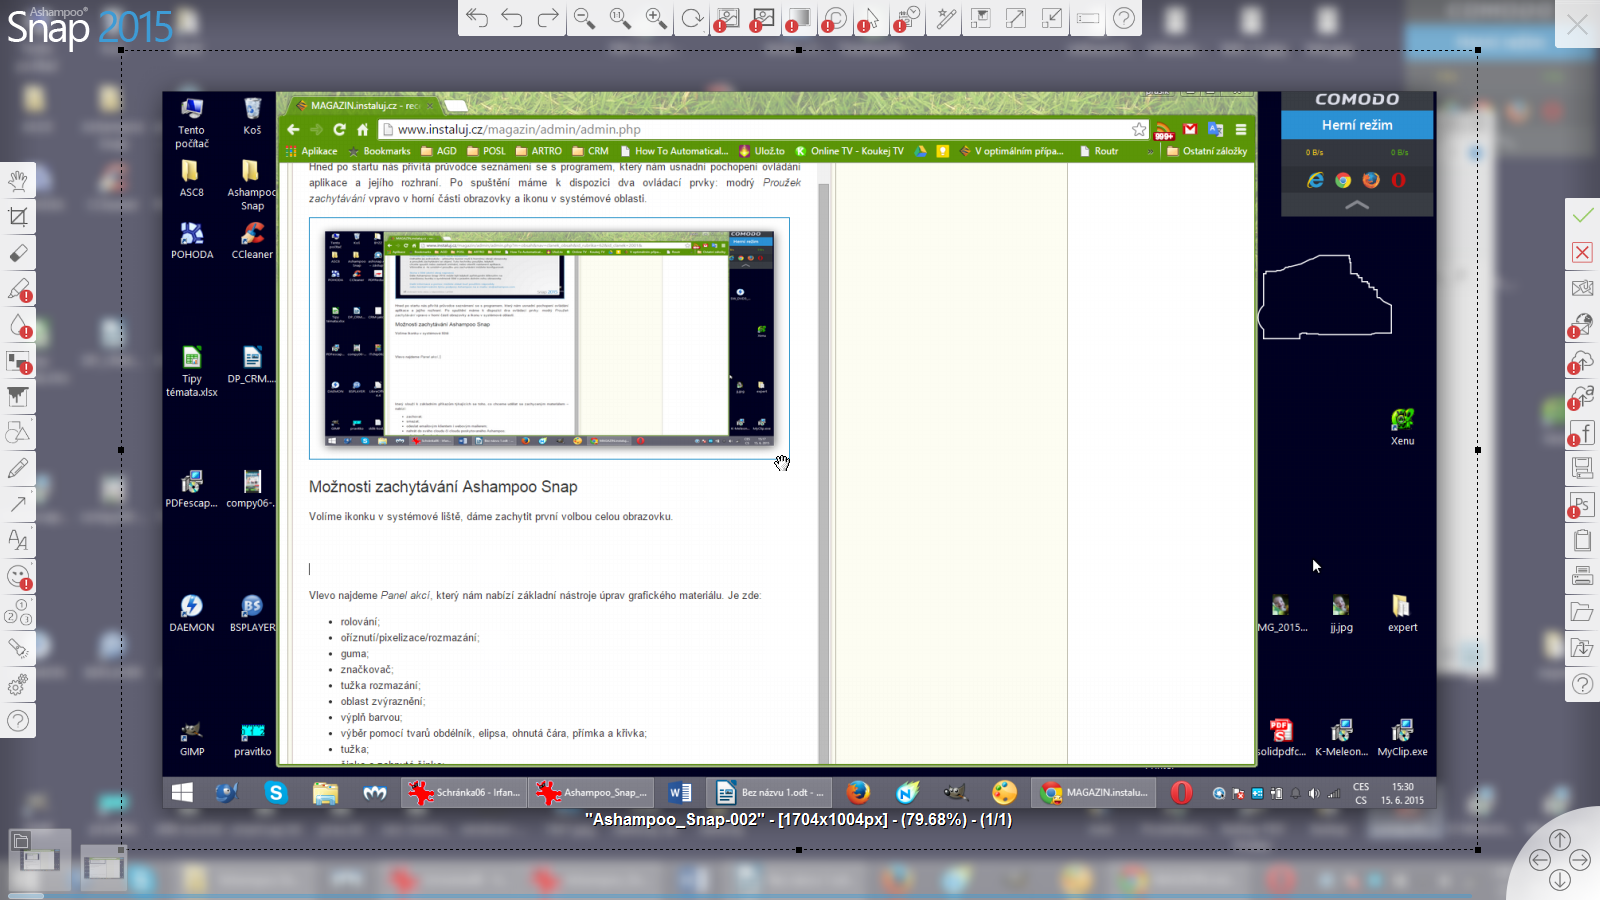Send the capture via web mail
This screenshot has width=1600, height=900.
click(1582, 324)
